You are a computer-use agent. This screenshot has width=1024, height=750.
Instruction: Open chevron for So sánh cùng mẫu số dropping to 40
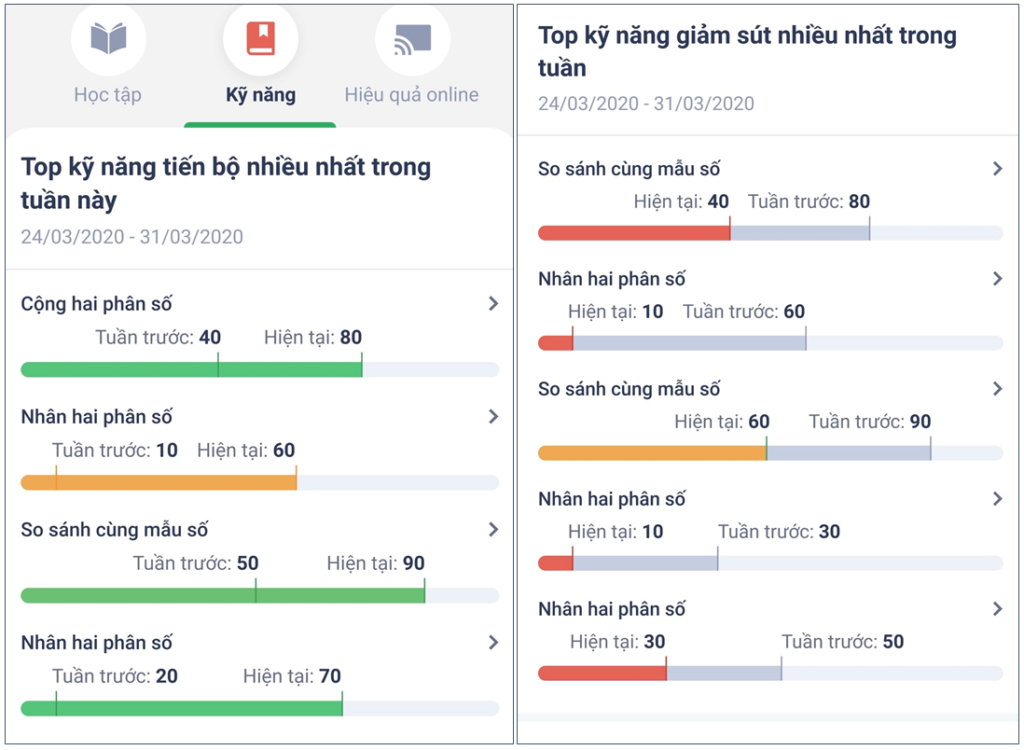pyautogui.click(x=997, y=169)
